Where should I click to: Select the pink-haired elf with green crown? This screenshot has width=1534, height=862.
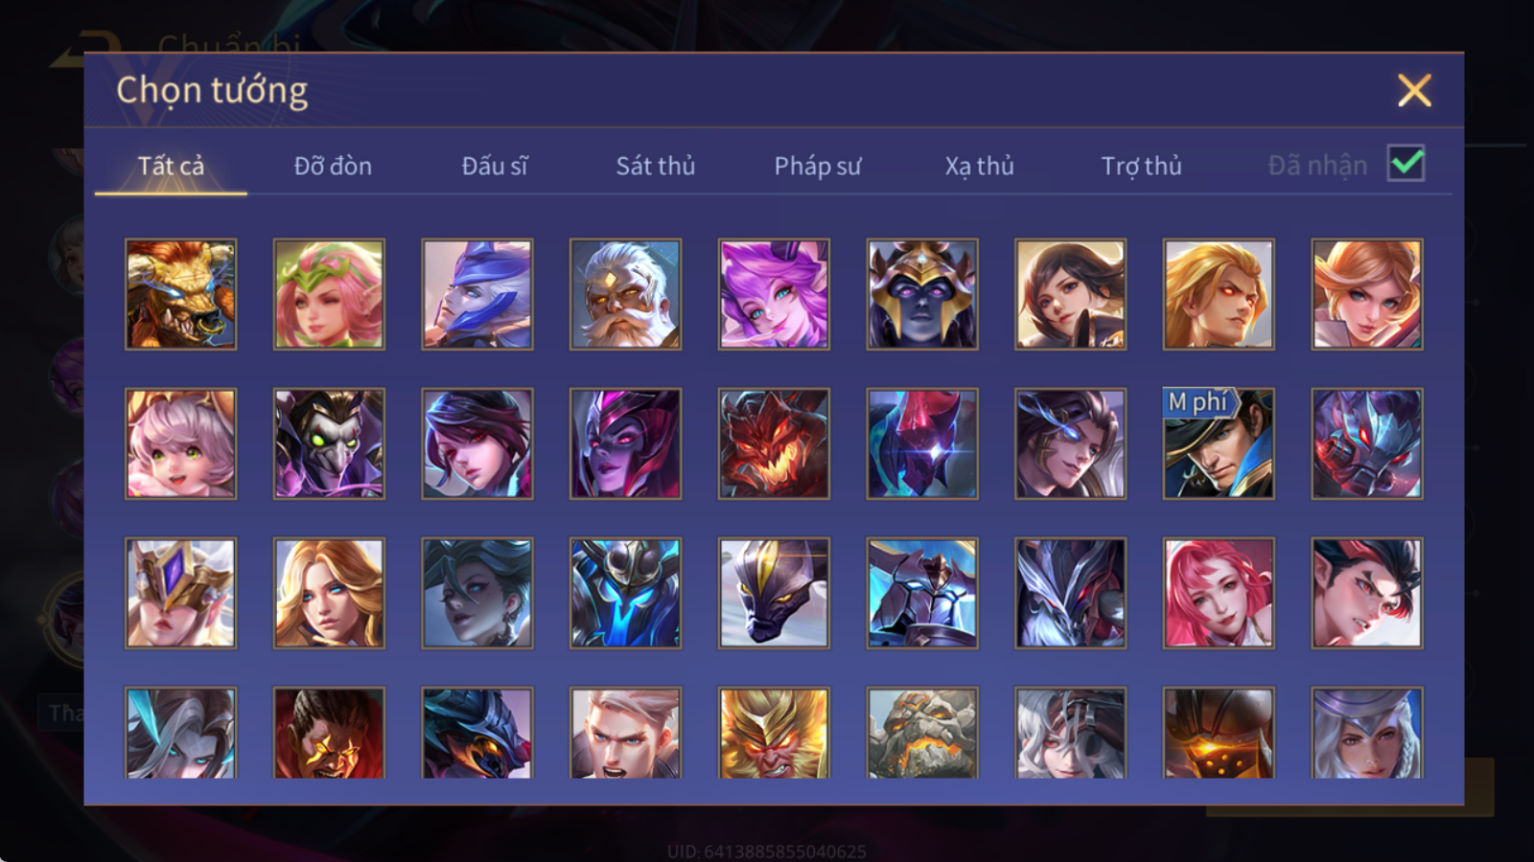click(329, 294)
